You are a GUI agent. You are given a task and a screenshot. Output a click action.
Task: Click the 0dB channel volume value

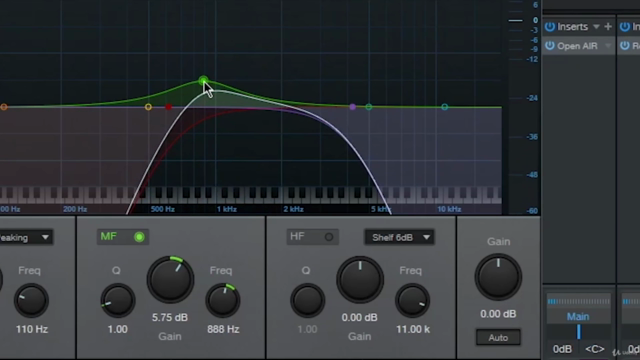562,349
